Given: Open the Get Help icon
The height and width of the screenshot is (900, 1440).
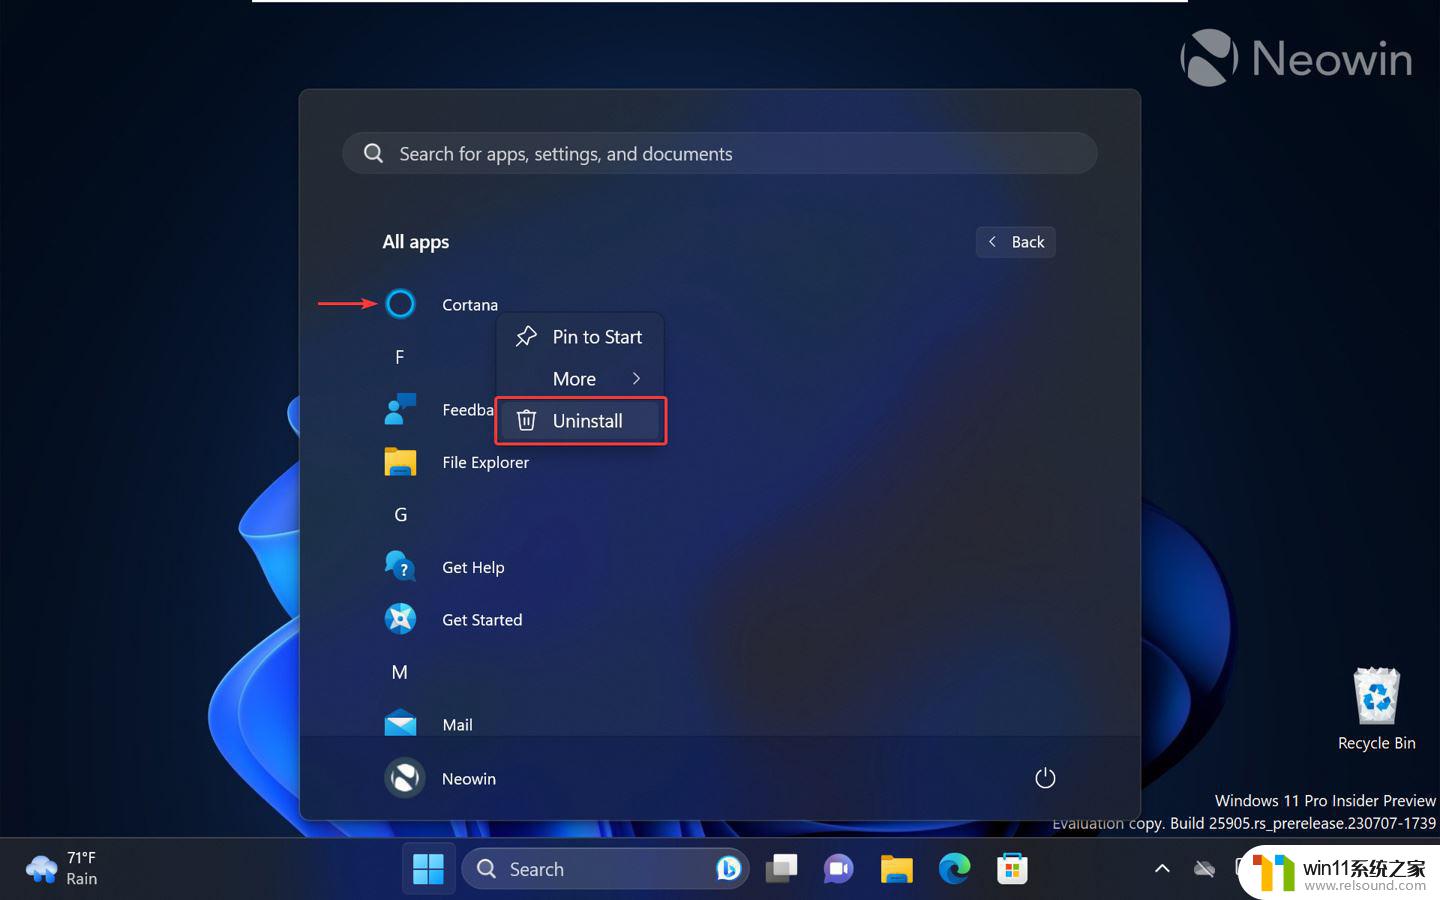Looking at the screenshot, I should point(400,567).
